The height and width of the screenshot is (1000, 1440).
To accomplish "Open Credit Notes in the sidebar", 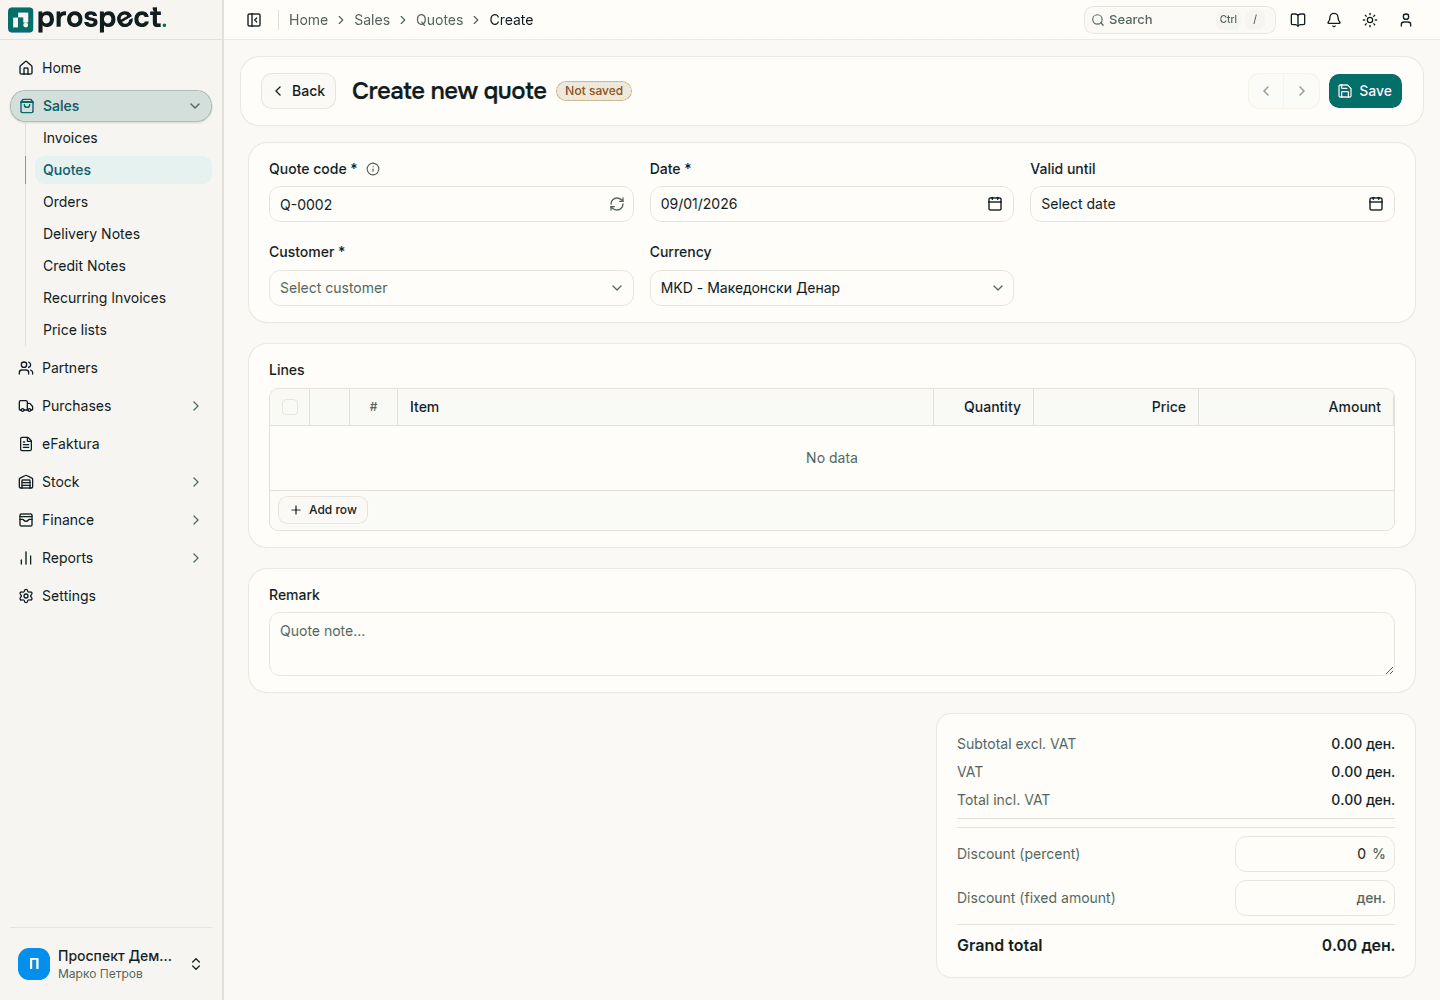I will 123,266.
